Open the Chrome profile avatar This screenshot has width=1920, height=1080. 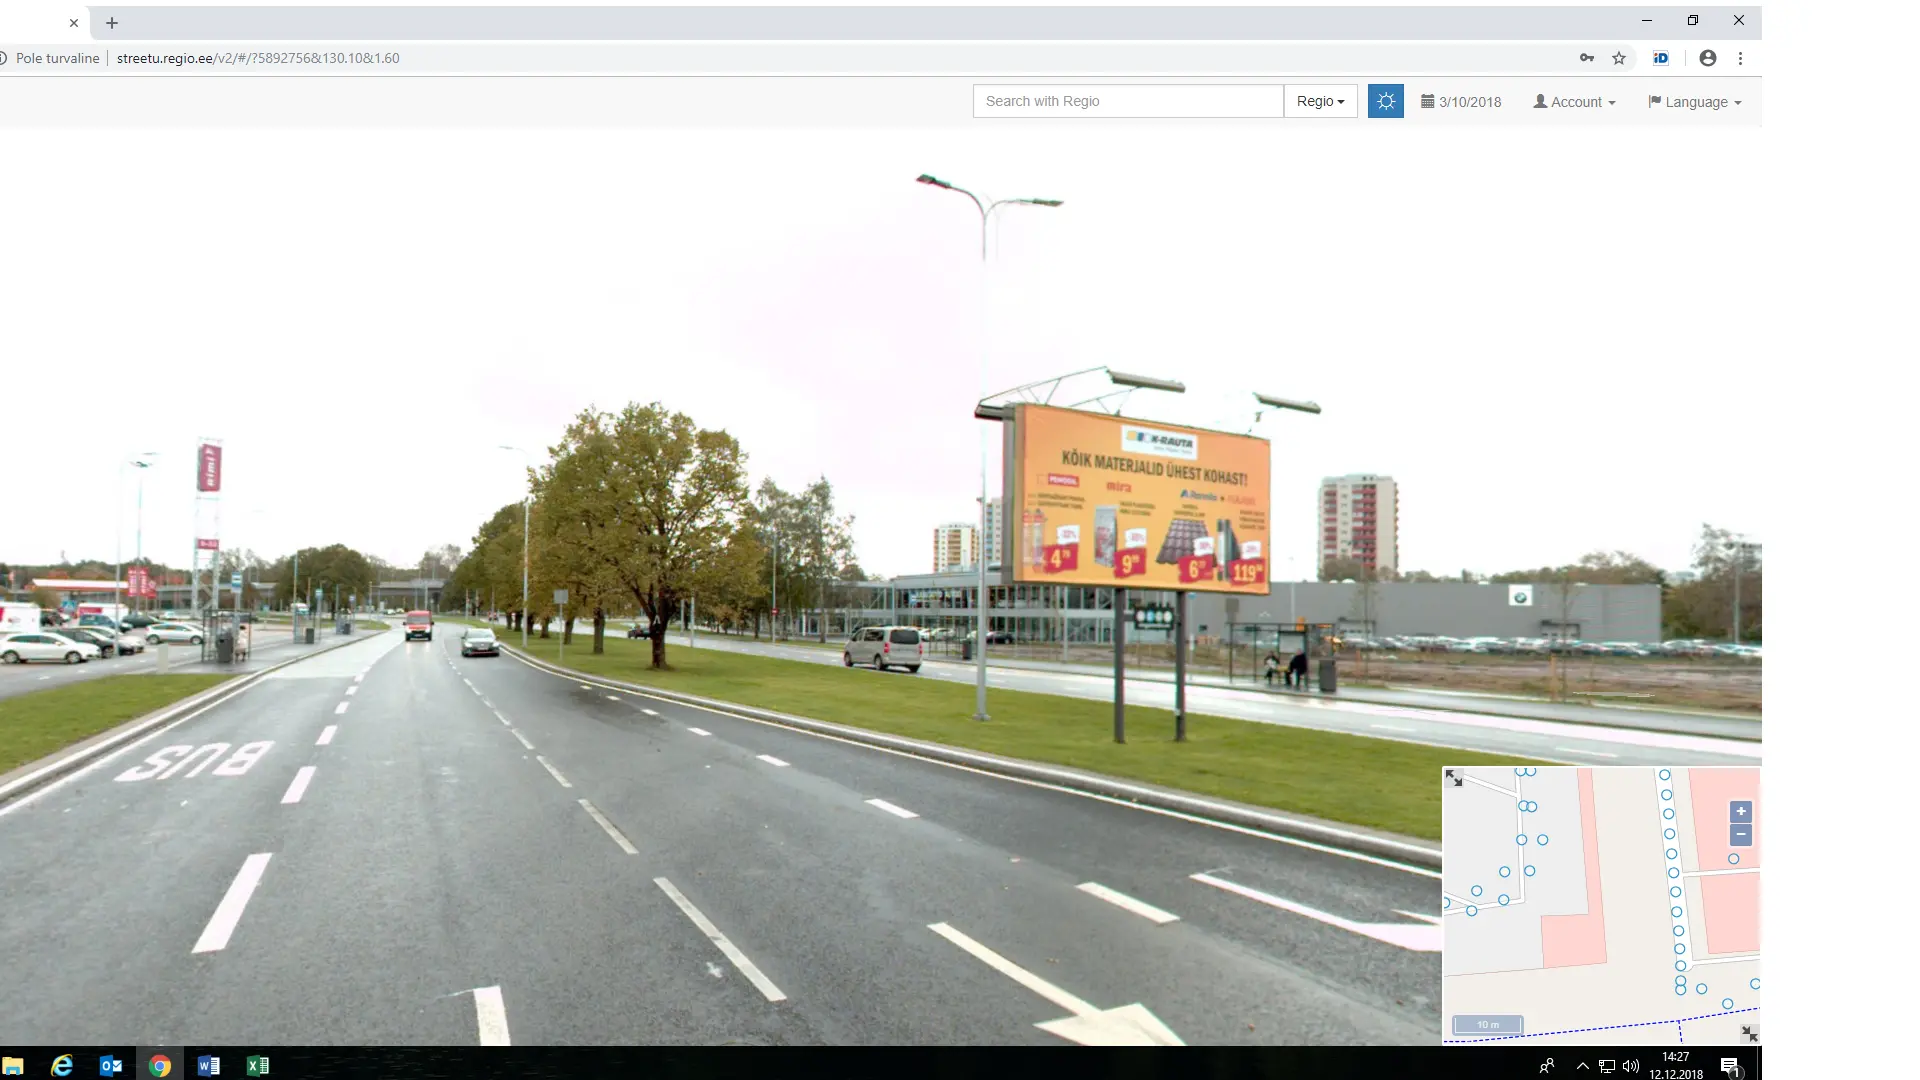pos(1708,58)
